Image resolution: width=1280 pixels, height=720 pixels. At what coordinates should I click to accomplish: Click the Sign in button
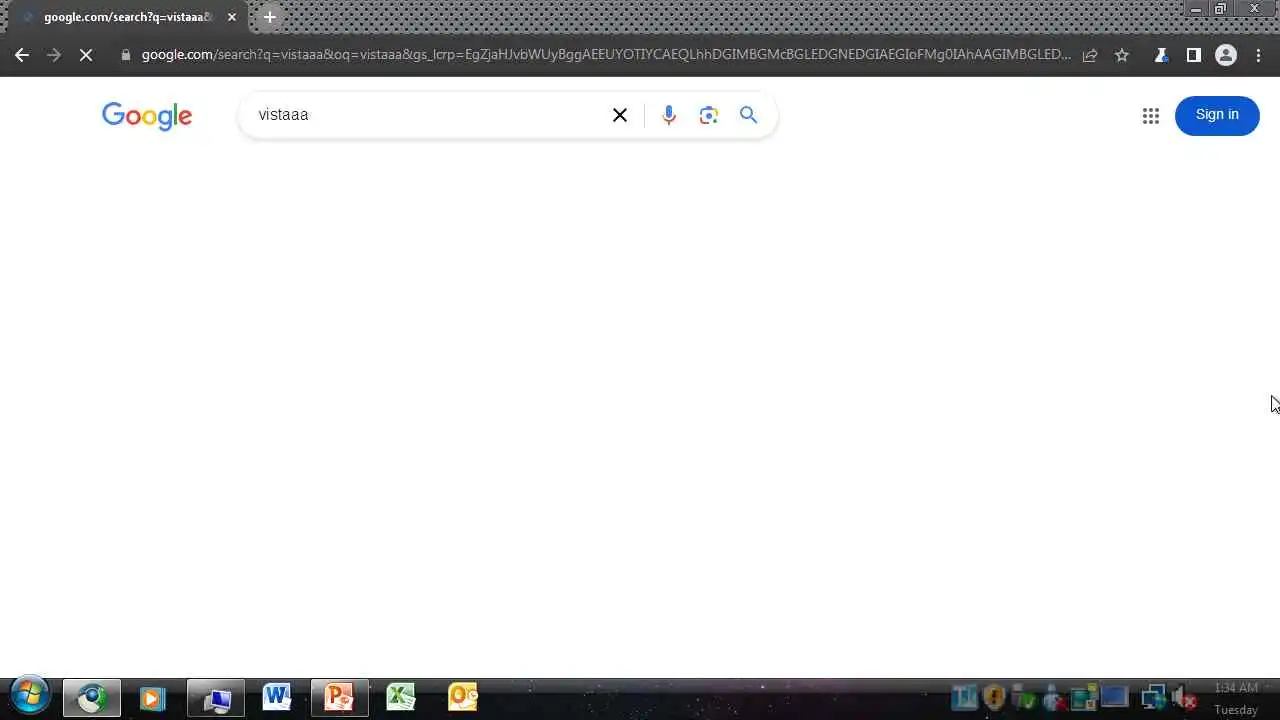tap(1217, 115)
